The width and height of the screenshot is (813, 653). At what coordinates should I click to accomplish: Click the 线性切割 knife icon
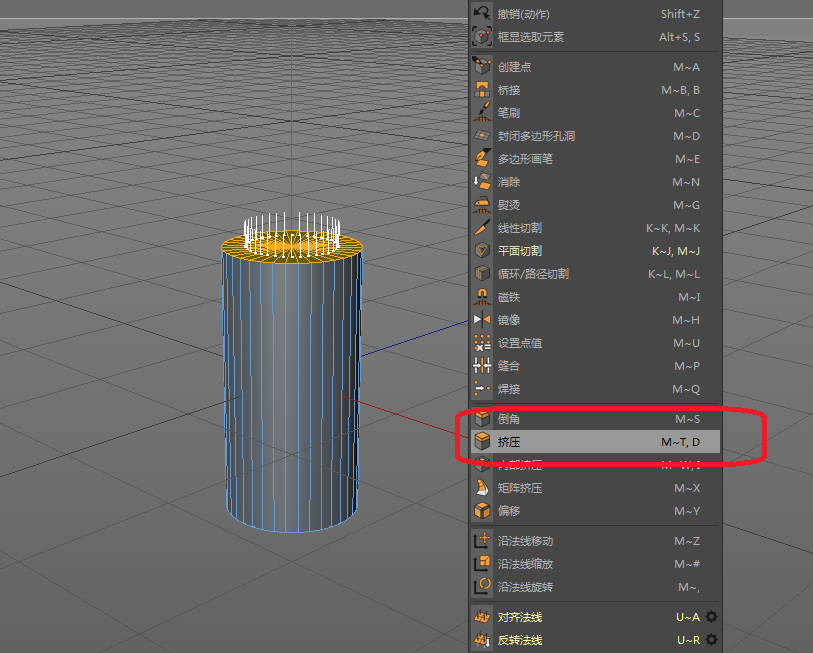coord(482,228)
